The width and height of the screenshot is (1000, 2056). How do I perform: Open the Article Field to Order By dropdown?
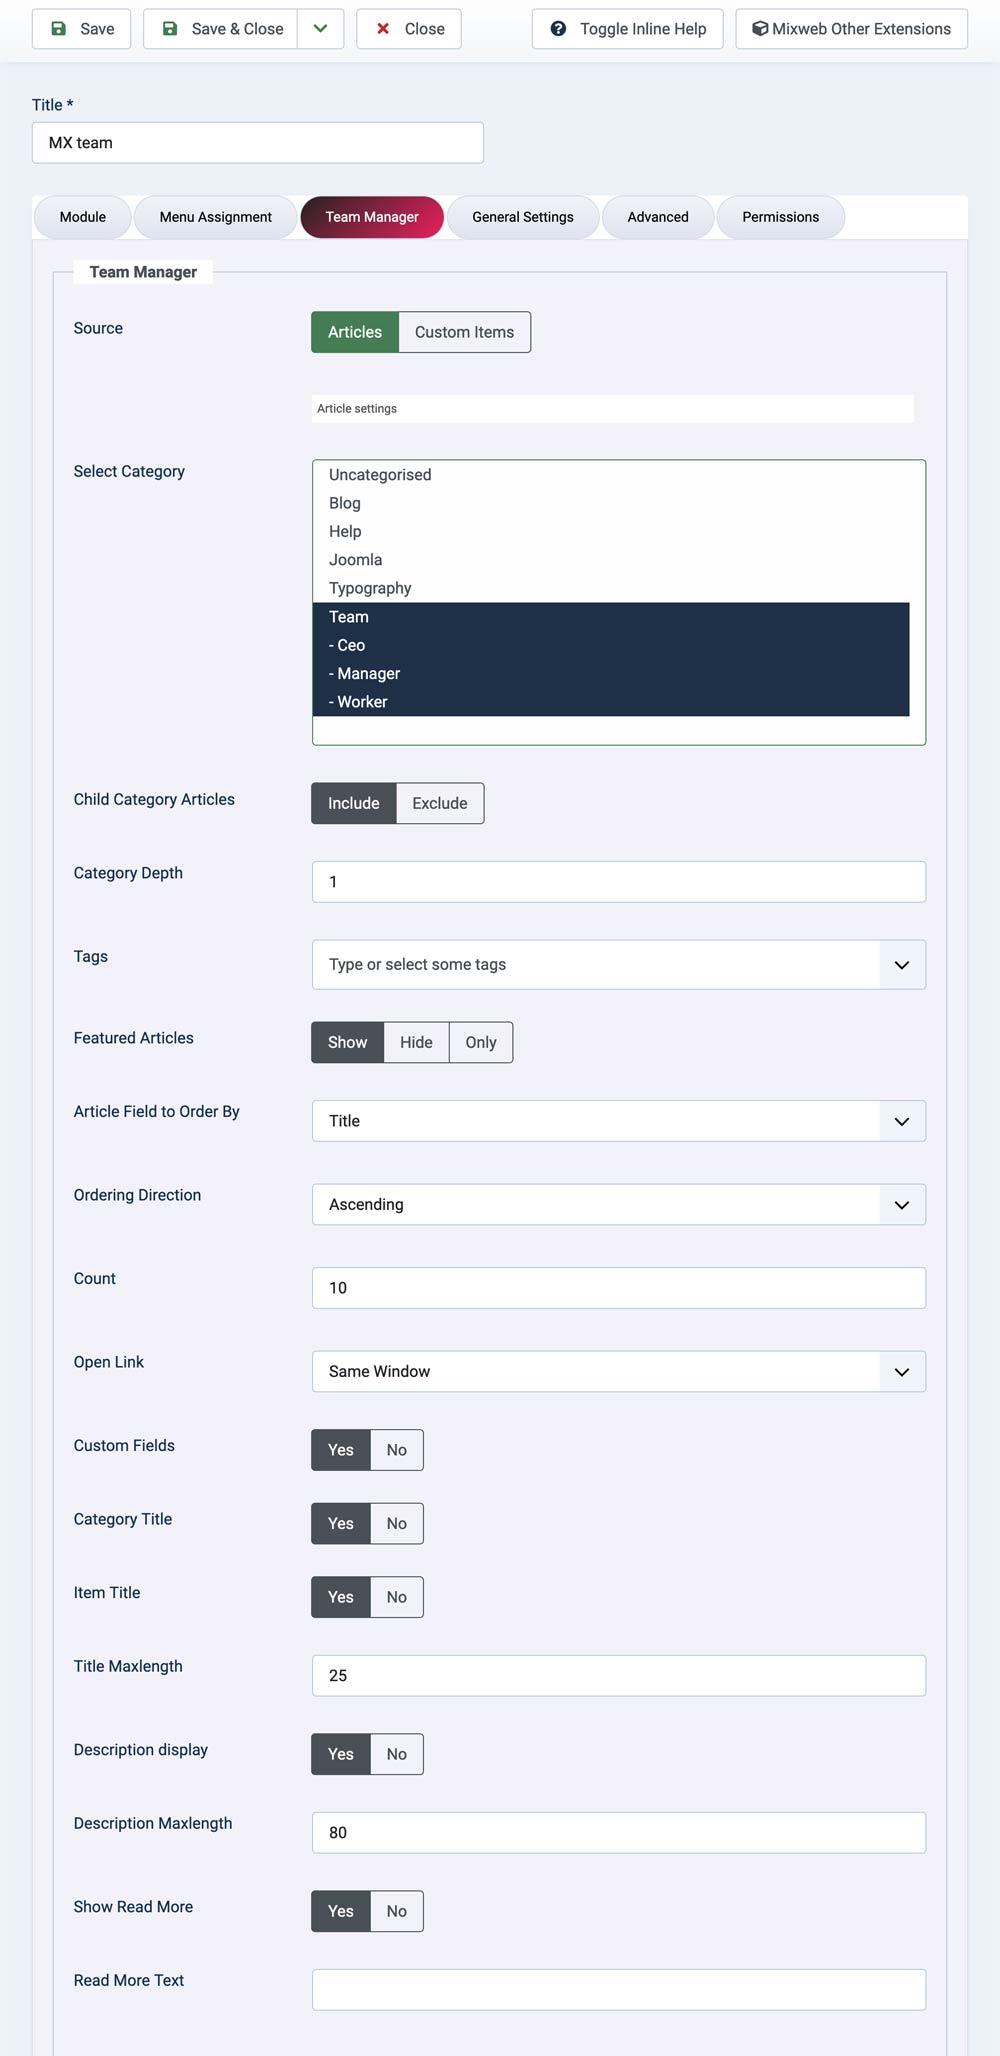tap(618, 1121)
